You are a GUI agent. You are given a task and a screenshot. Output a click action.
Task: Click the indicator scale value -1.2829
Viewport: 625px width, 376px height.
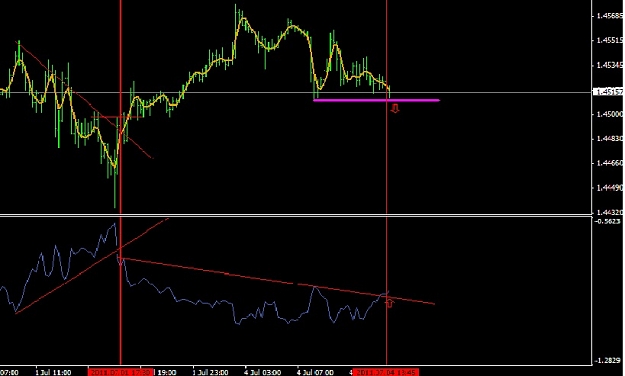click(x=608, y=360)
